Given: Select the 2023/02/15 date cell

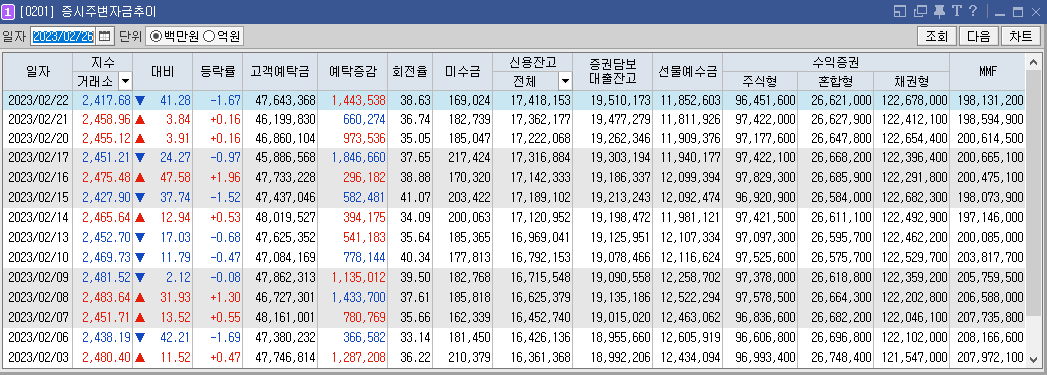Looking at the screenshot, I should point(38,198).
